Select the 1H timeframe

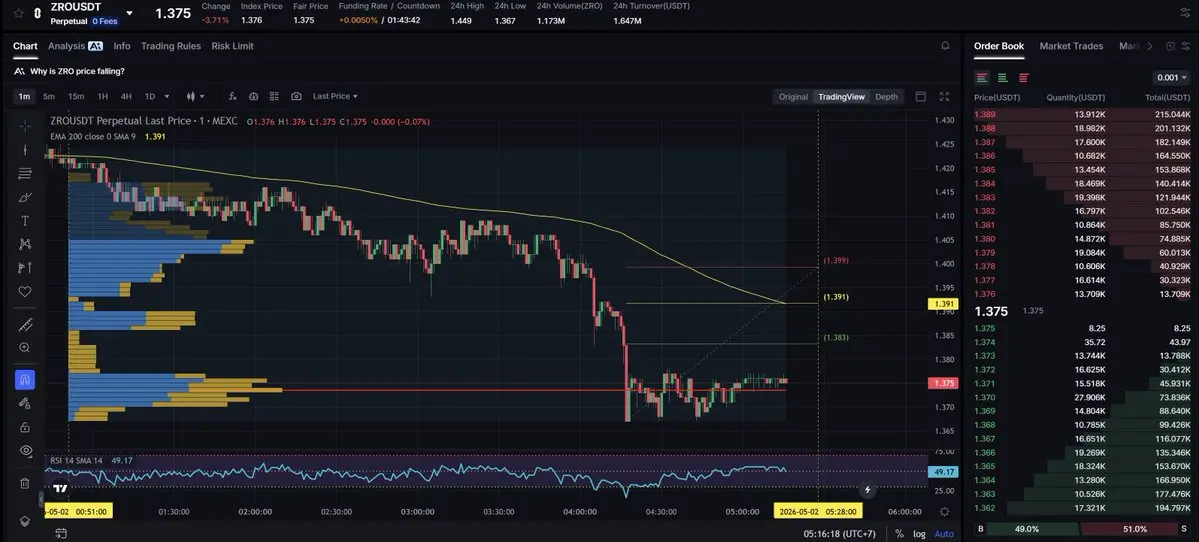point(102,96)
